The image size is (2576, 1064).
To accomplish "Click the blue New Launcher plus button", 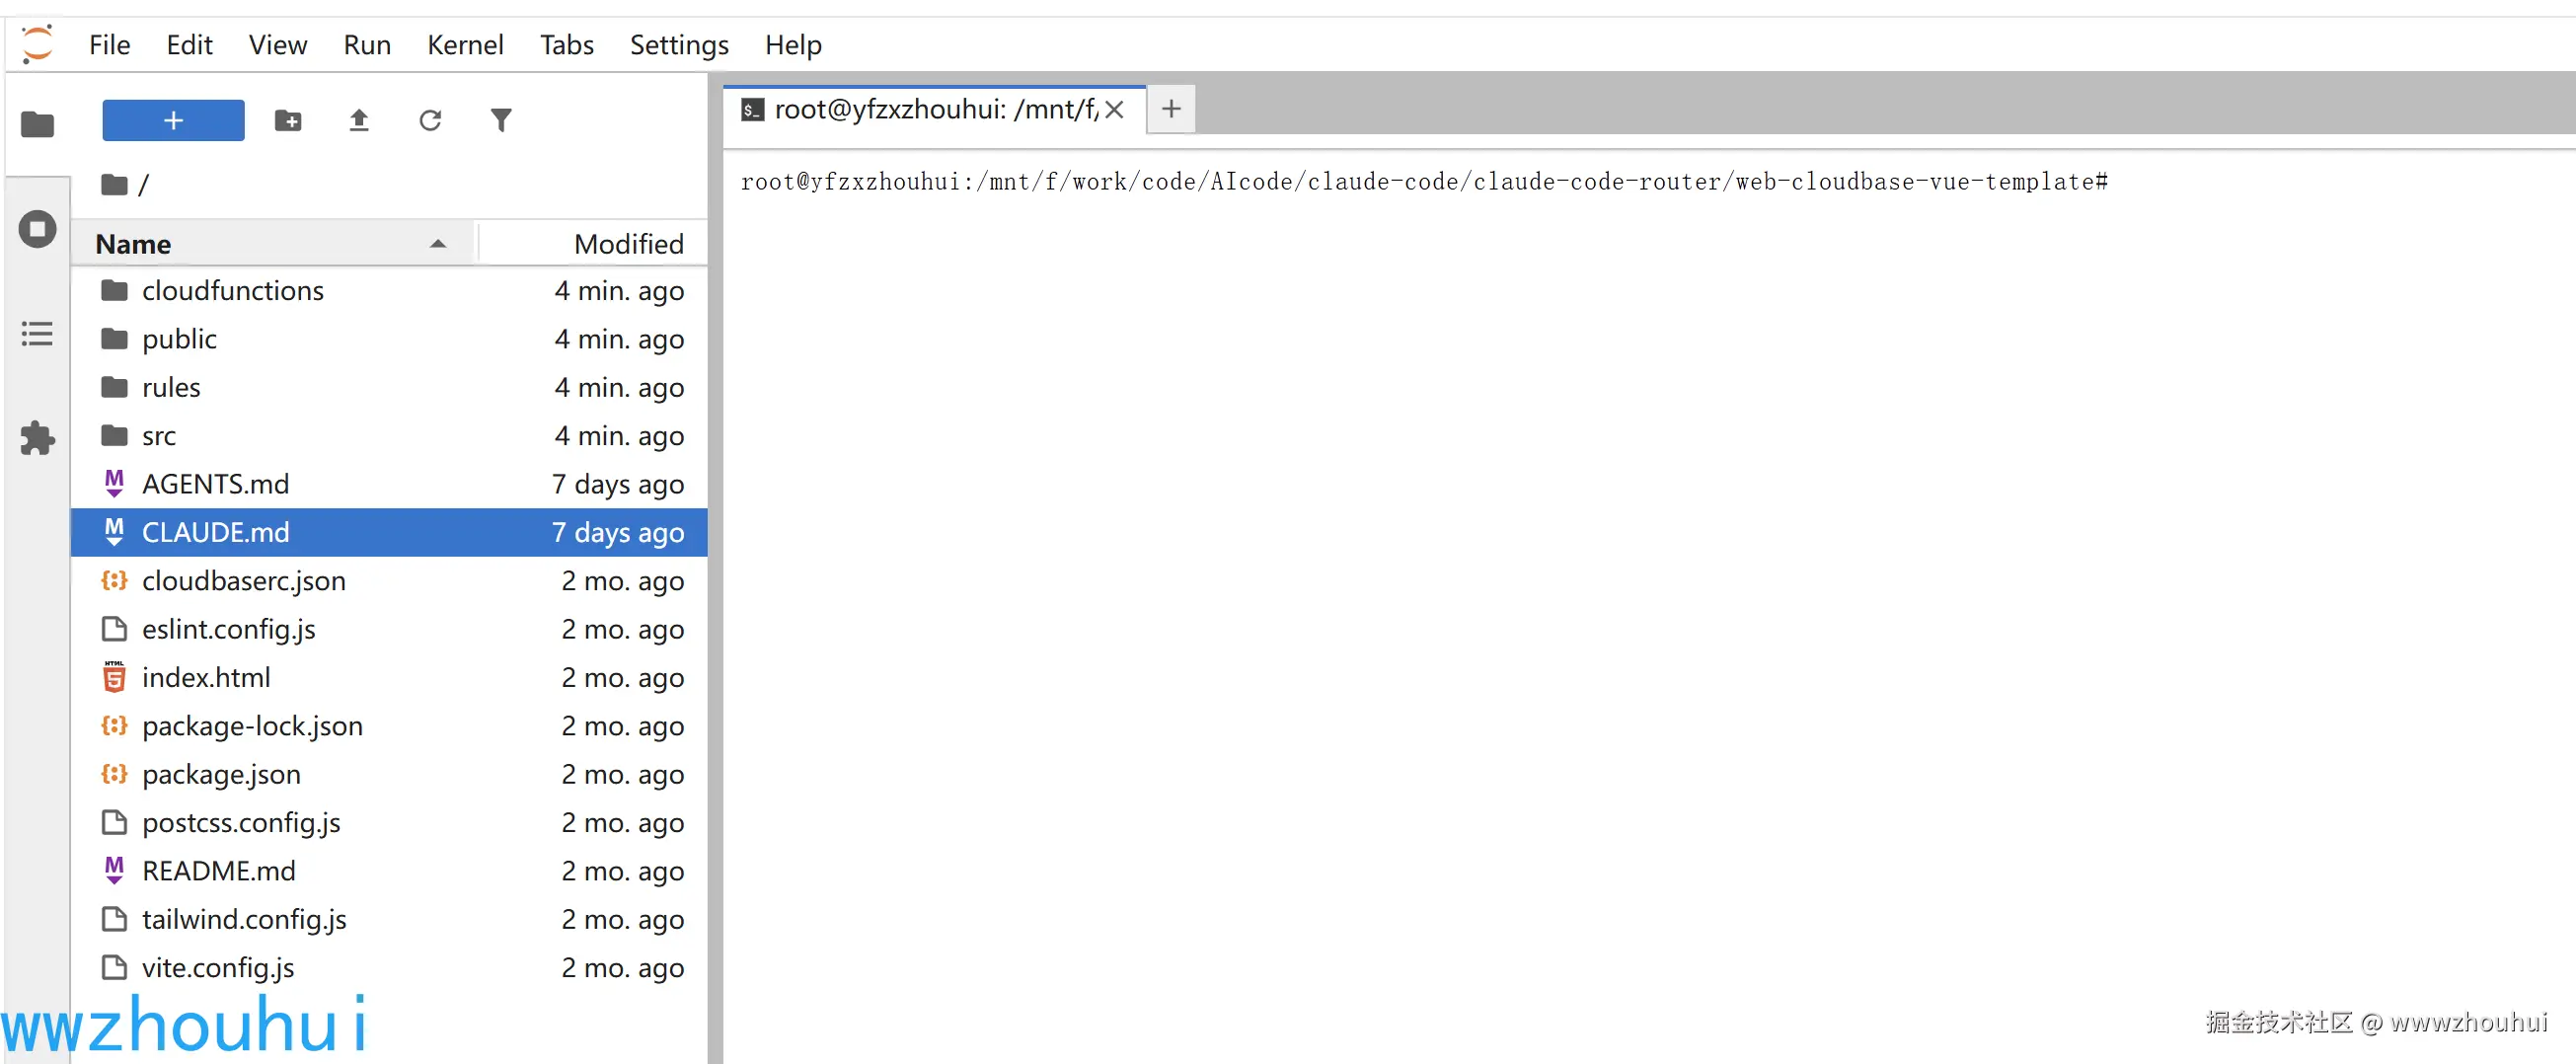I will [173, 120].
